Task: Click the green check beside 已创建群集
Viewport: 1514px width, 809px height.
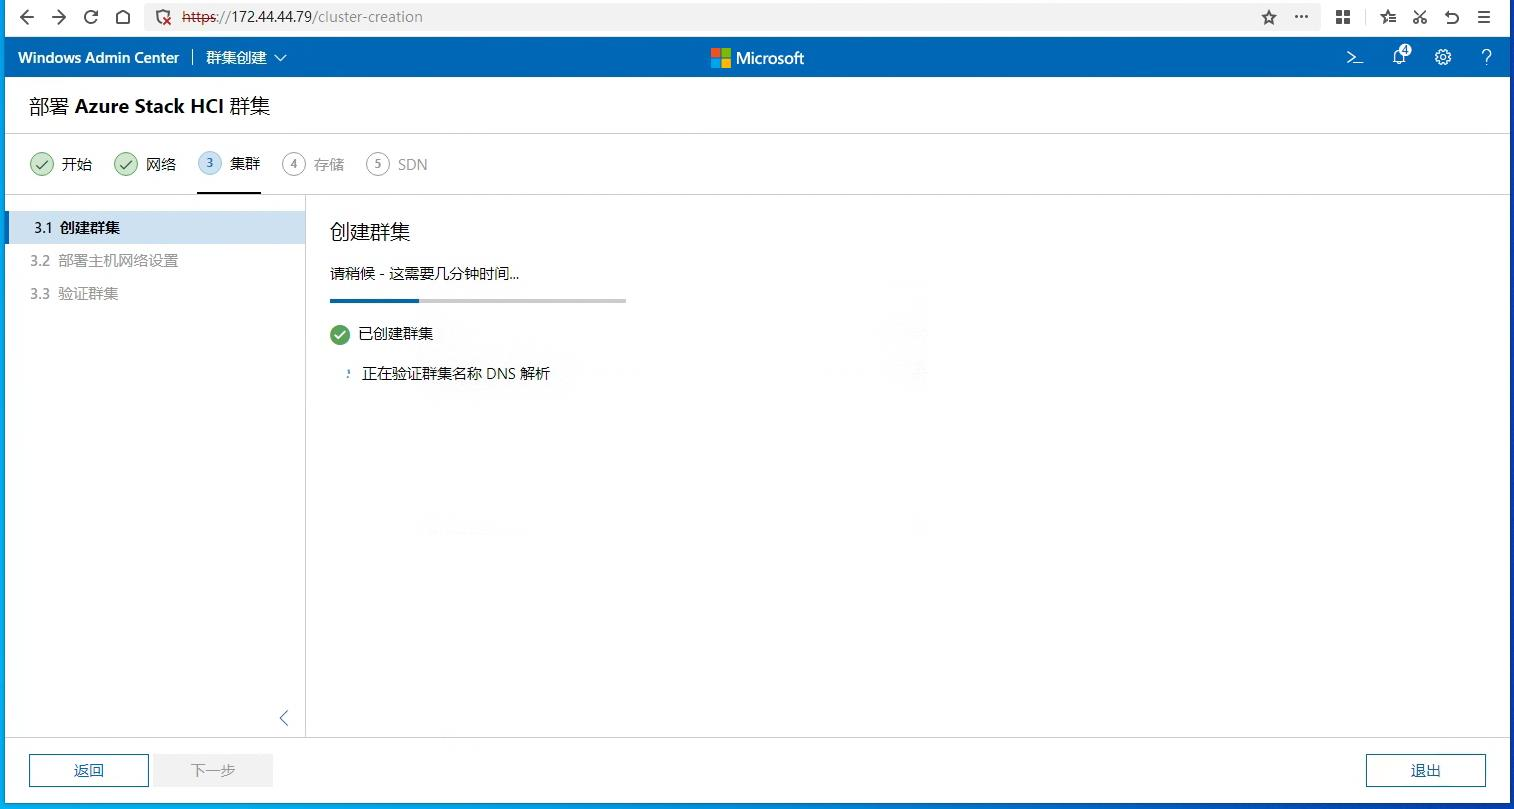Action: click(x=340, y=334)
